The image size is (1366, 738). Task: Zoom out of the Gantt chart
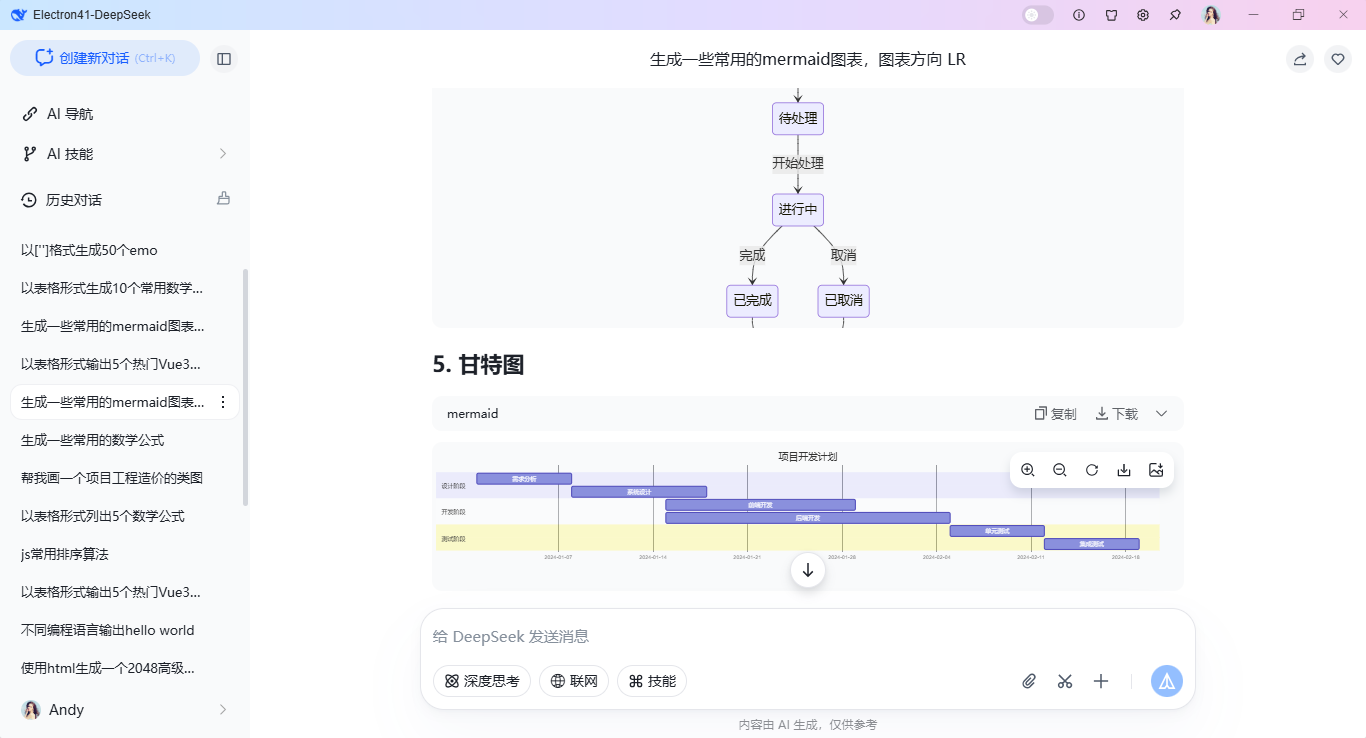(x=1059, y=469)
